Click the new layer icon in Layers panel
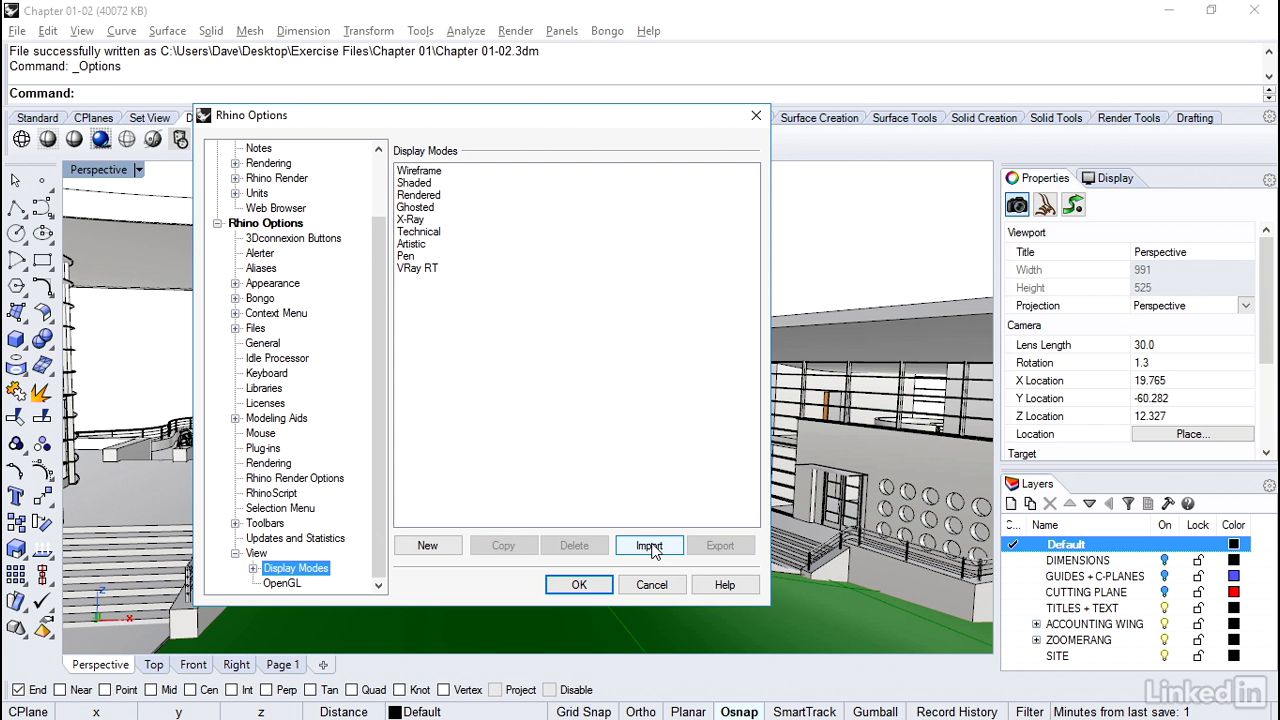Image resolution: width=1280 pixels, height=720 pixels. tap(1011, 504)
